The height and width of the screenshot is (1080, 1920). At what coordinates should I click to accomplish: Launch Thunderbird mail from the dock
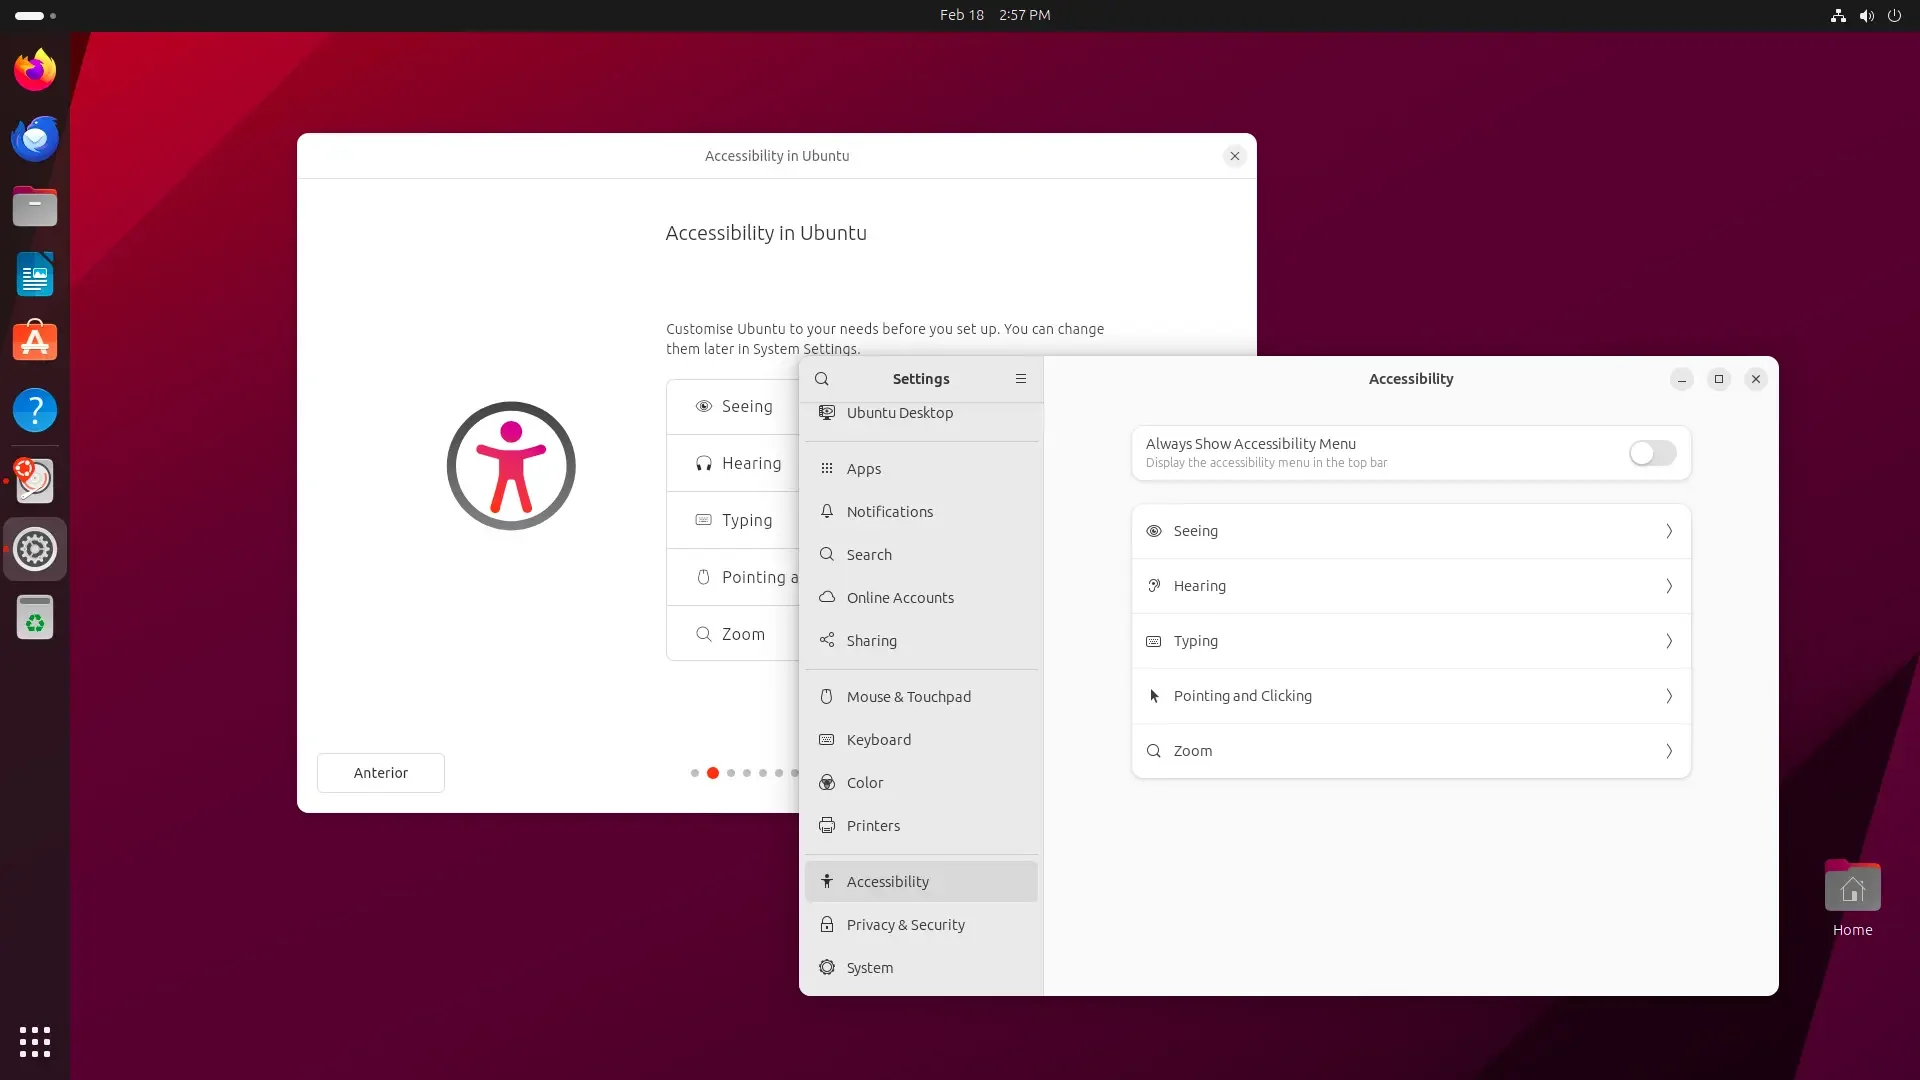(x=35, y=138)
